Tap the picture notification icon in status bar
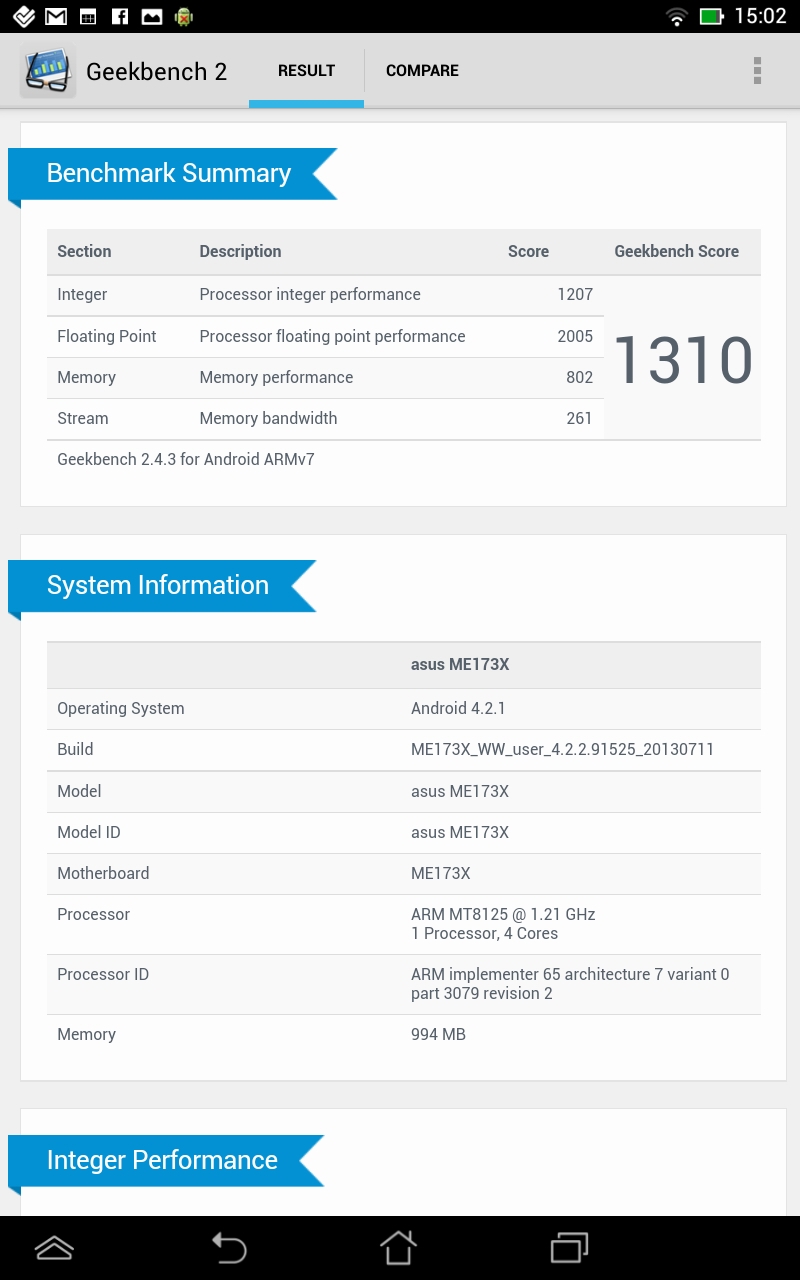 click(x=151, y=16)
